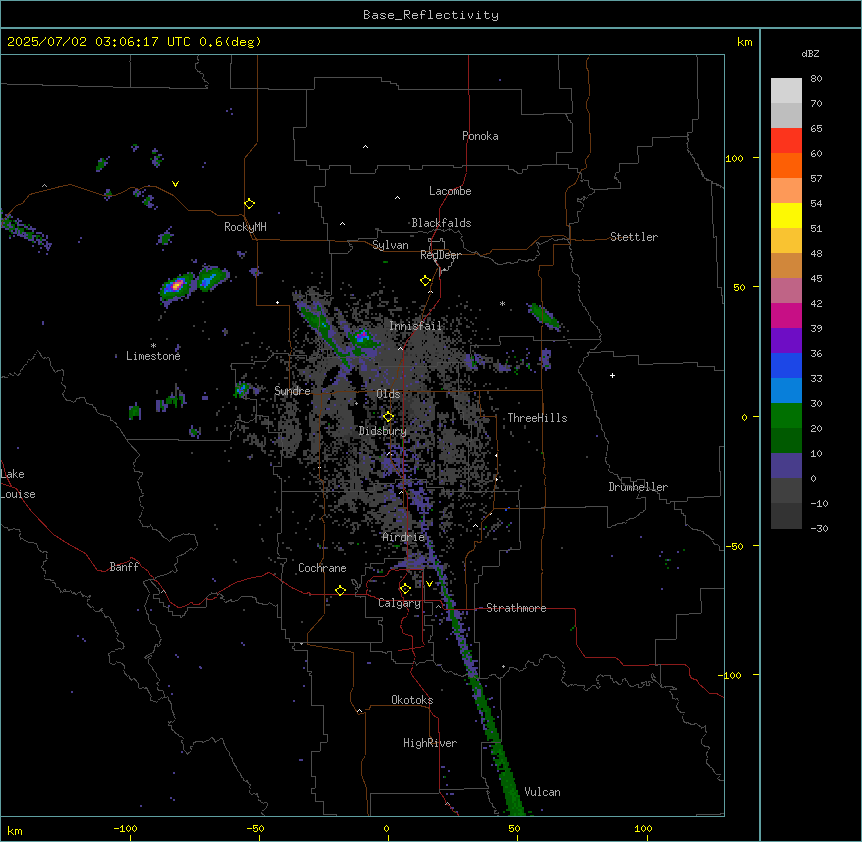
Task: Click the Ponoka city label
Action: pyautogui.click(x=480, y=136)
